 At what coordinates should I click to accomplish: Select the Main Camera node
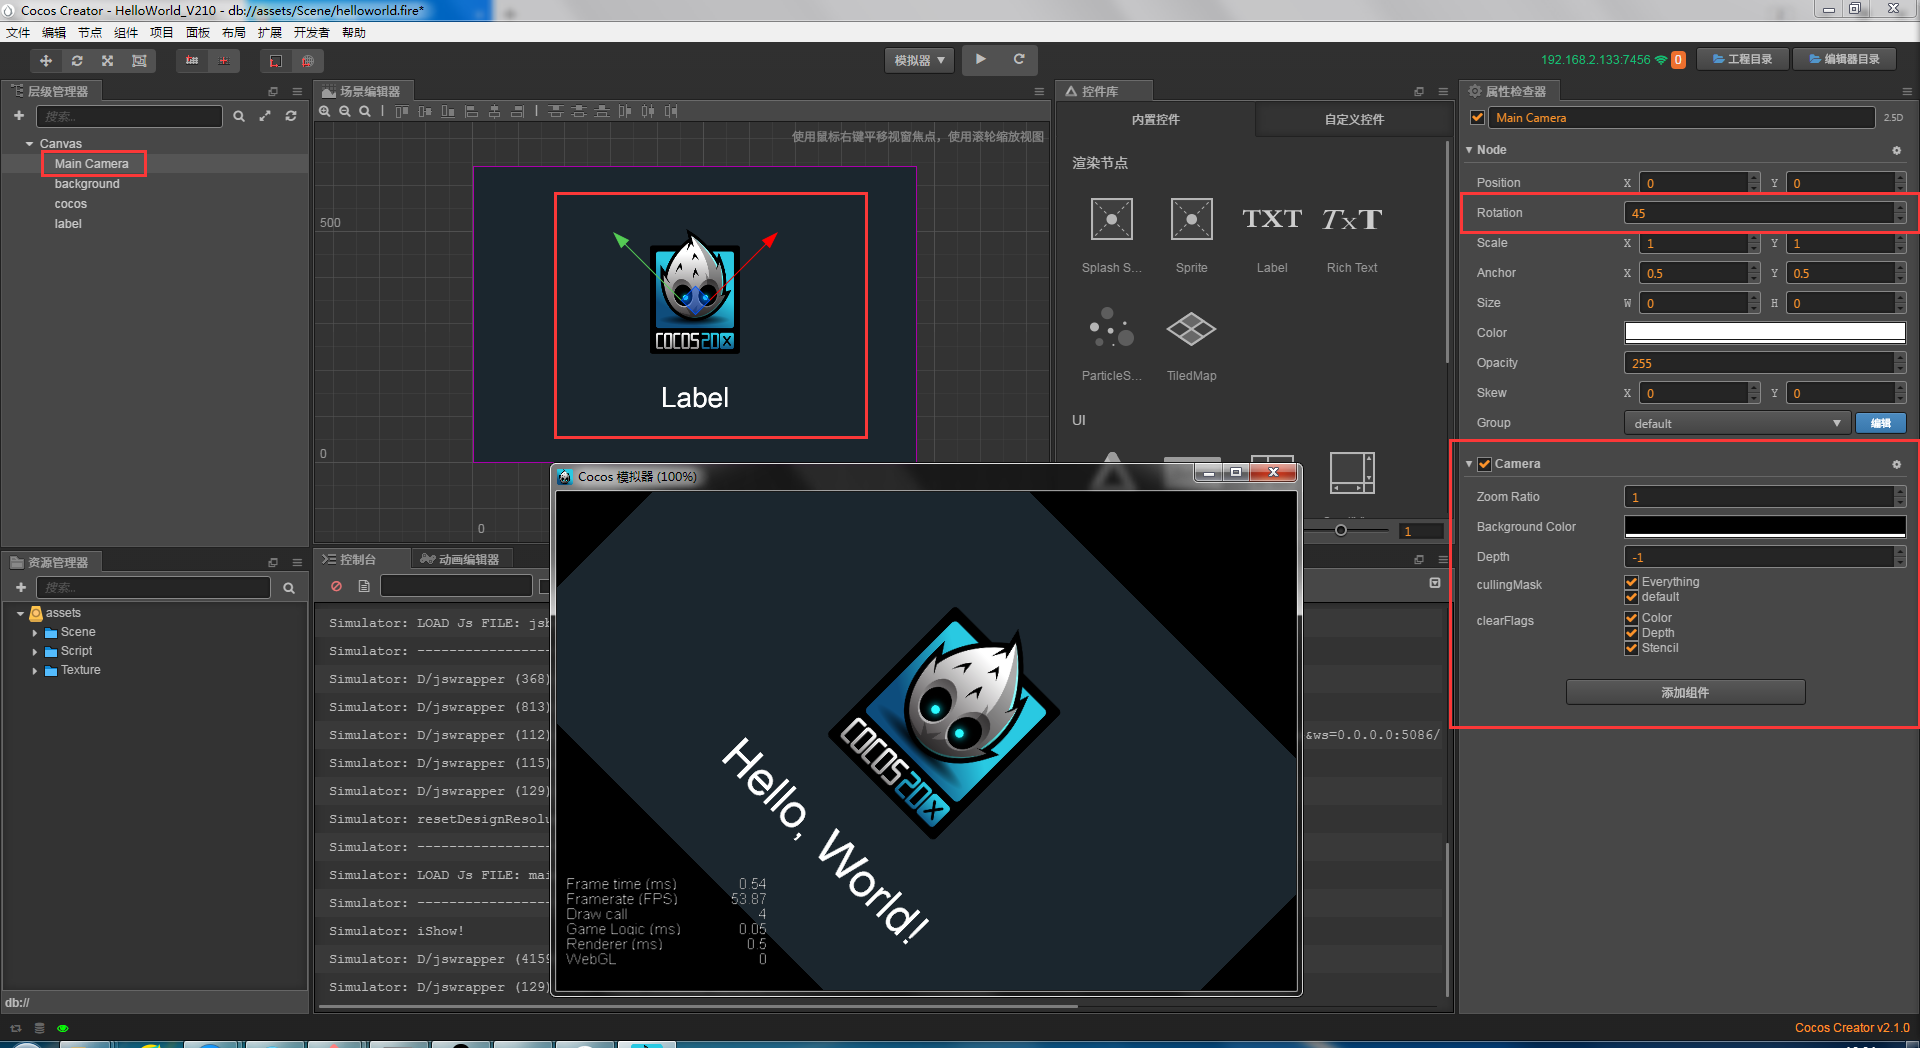(x=92, y=164)
